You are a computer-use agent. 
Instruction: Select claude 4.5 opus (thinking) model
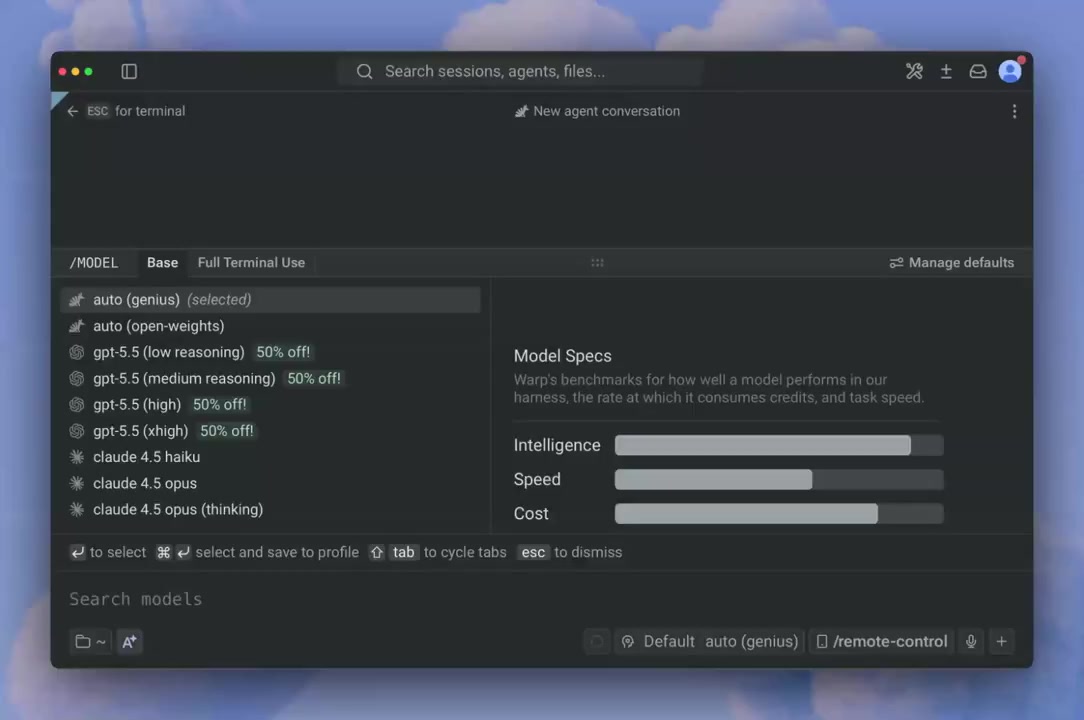click(x=271, y=510)
